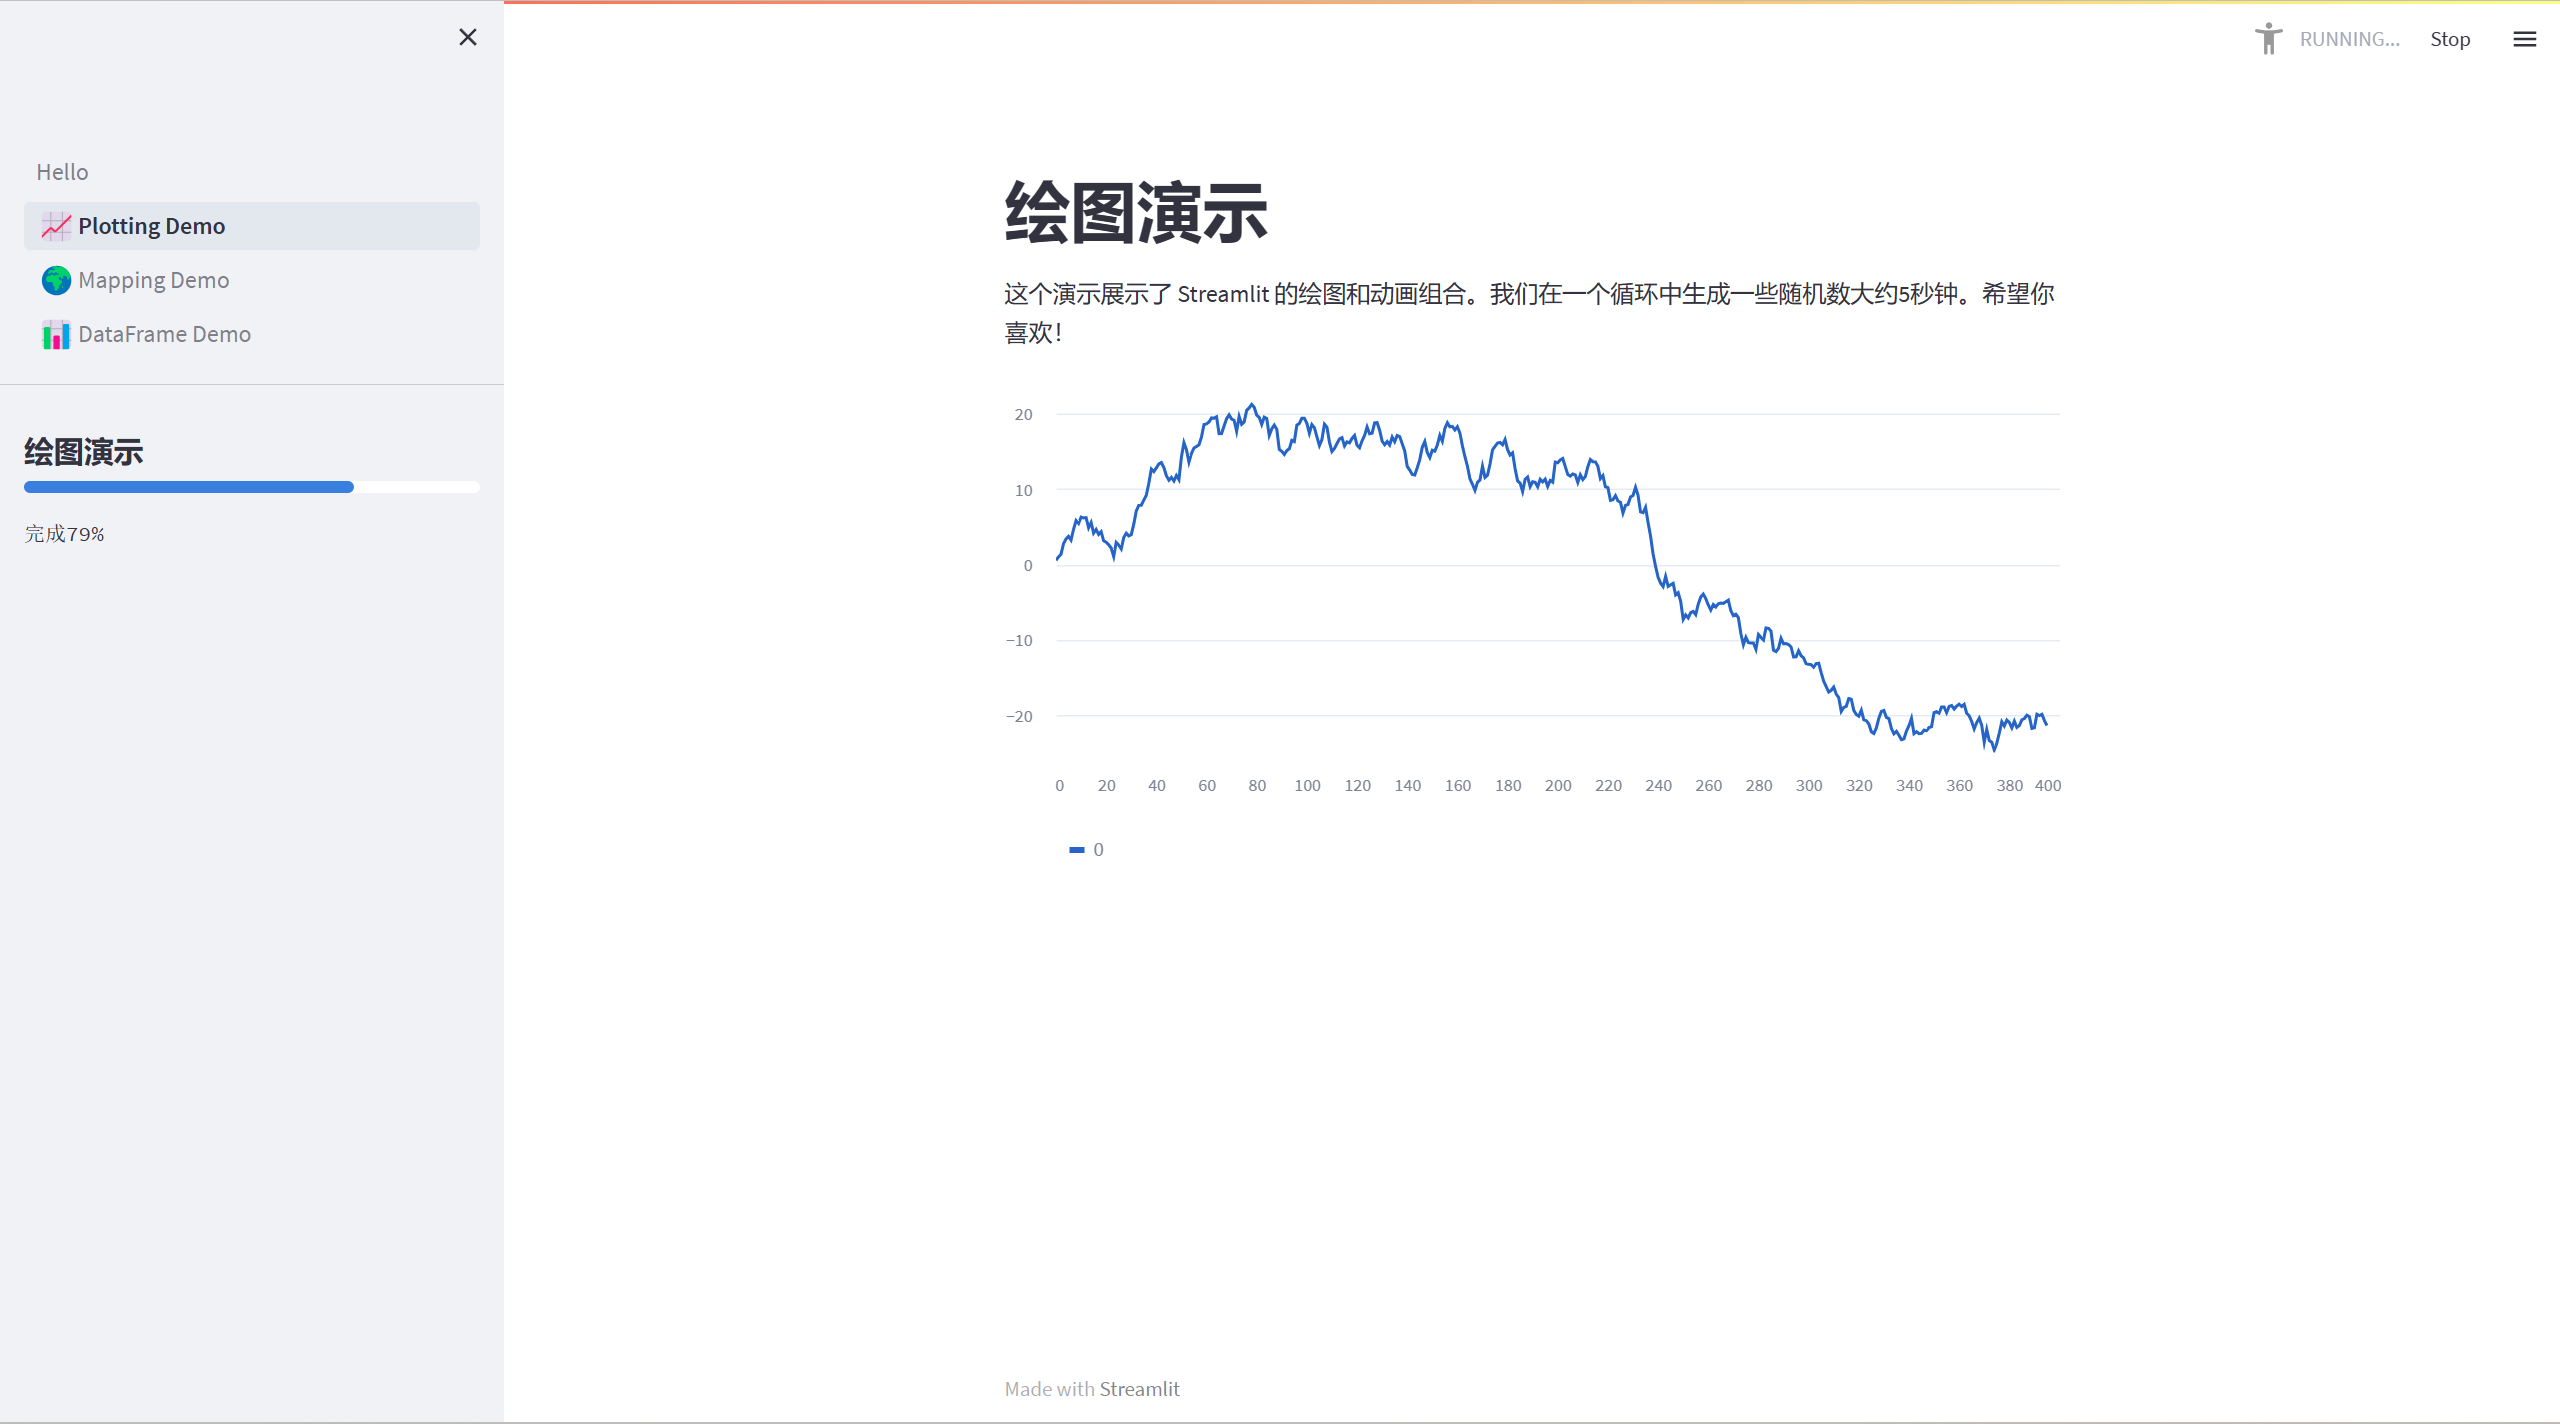Open the hamburger main menu
2560x1424 pixels.
pyautogui.click(x=2524, y=39)
